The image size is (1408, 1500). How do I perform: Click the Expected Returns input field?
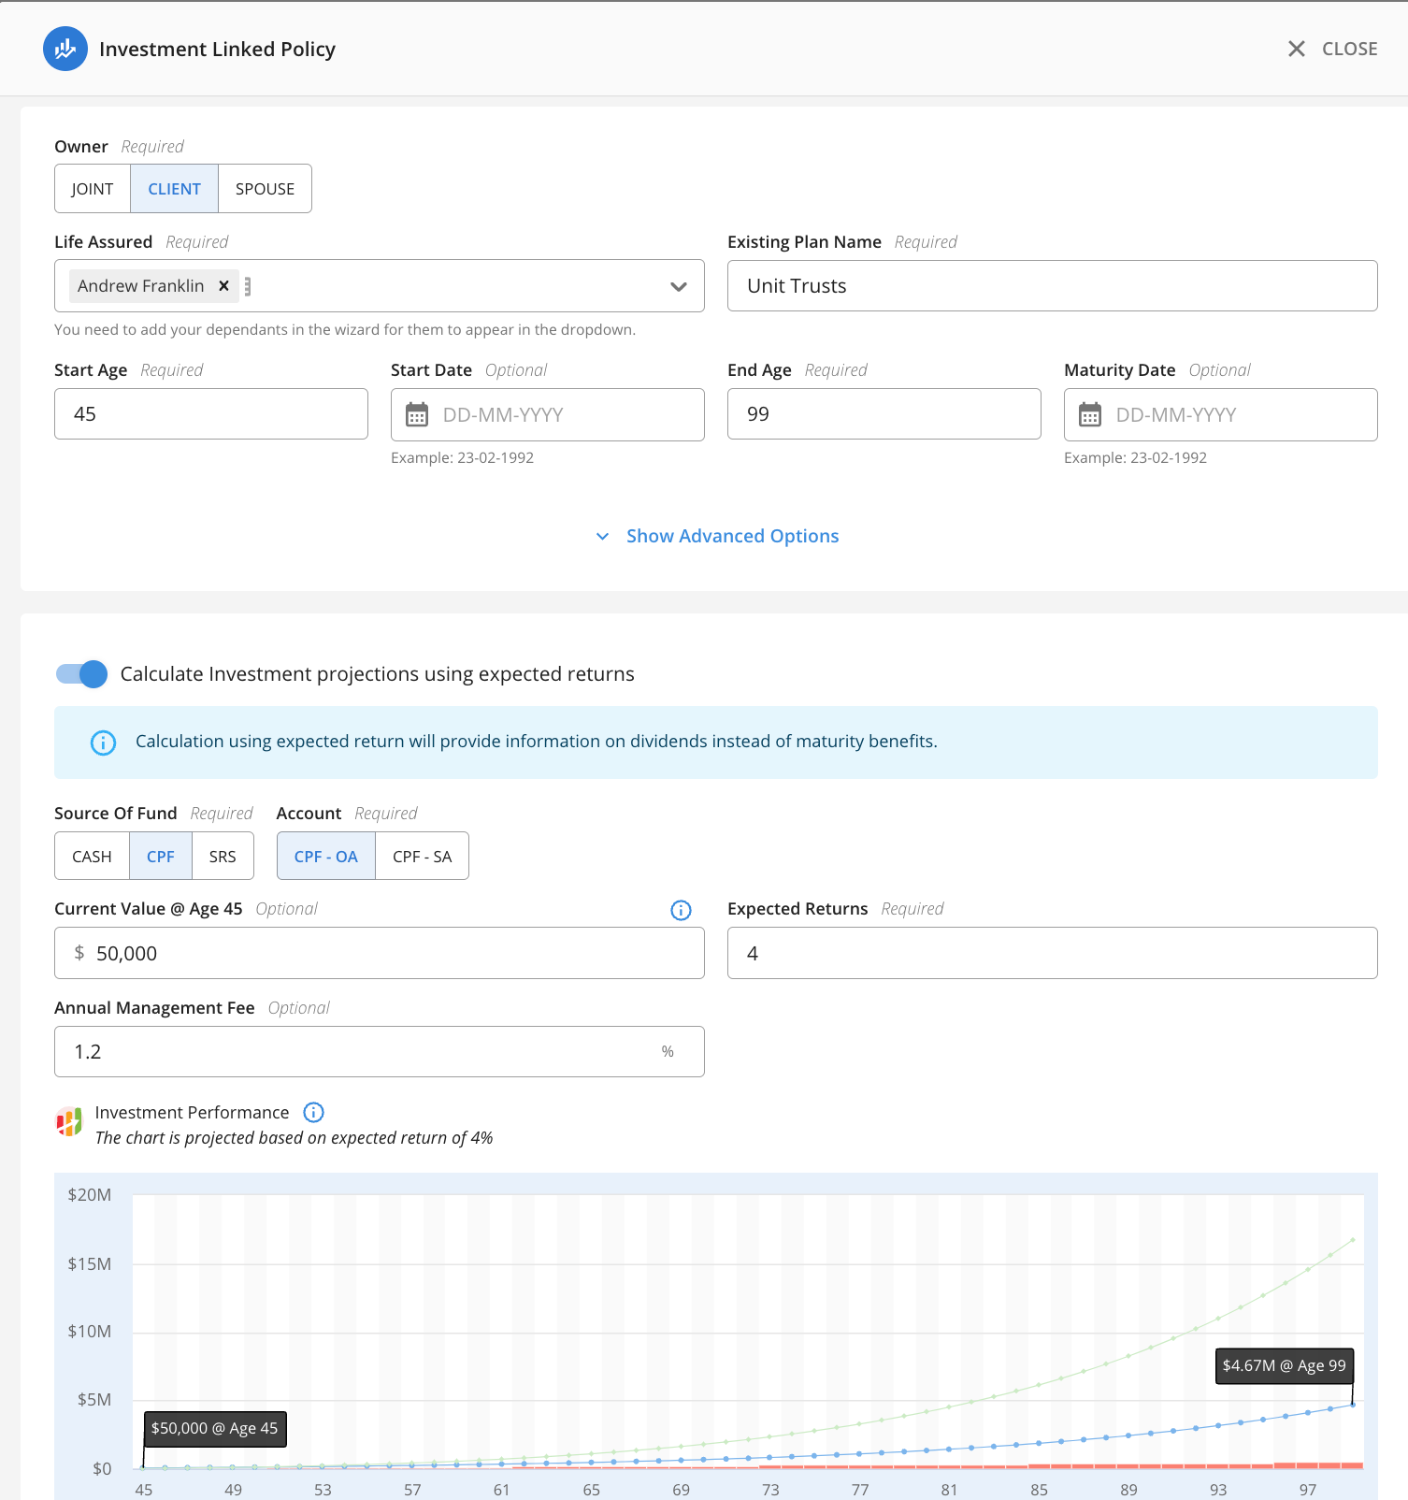click(x=1052, y=953)
